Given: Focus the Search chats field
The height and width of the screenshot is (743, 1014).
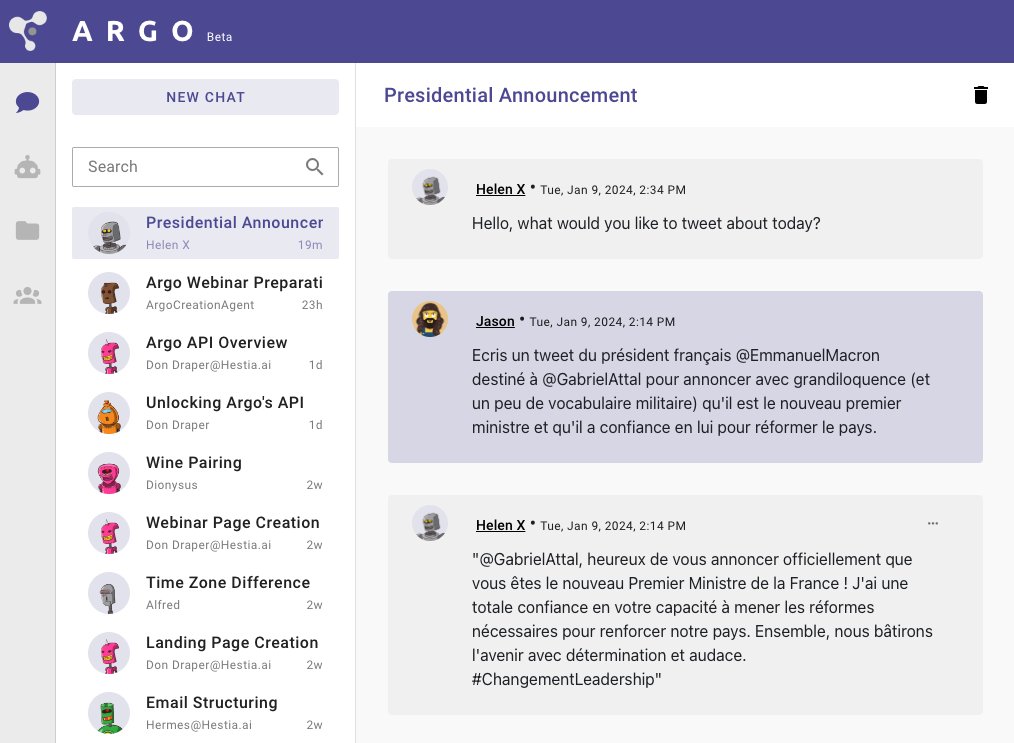Looking at the screenshot, I should point(205,167).
